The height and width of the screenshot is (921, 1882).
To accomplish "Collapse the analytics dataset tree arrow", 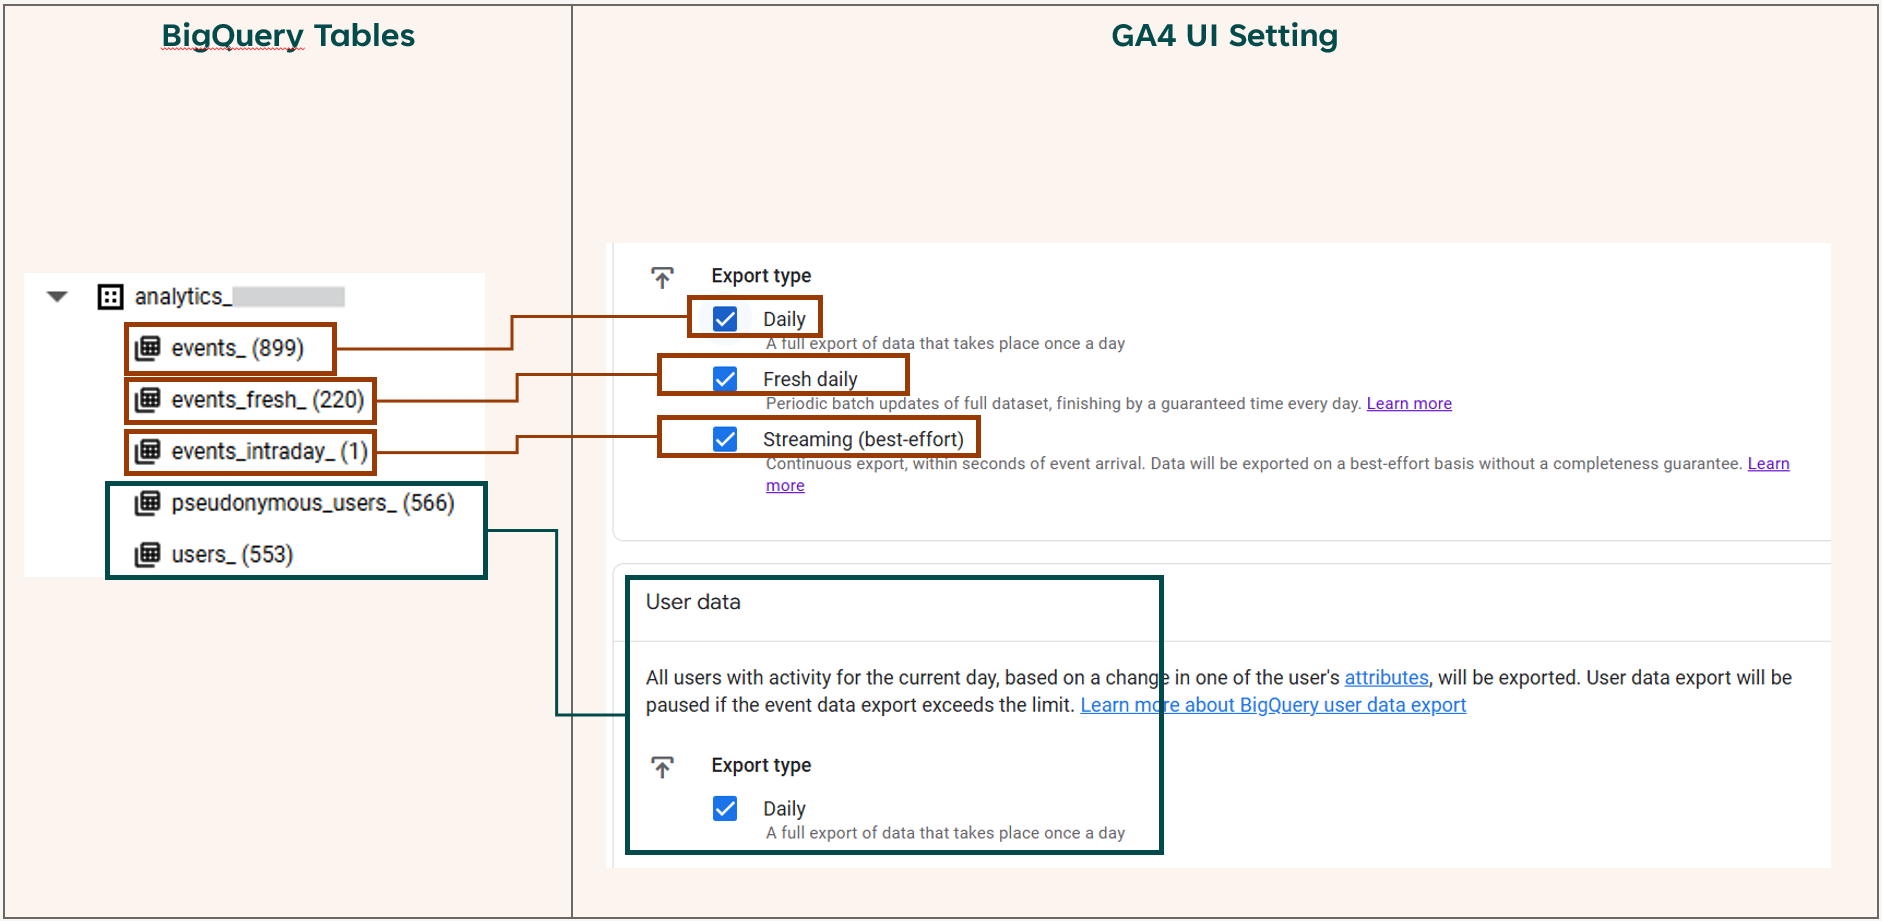I will pos(57,297).
